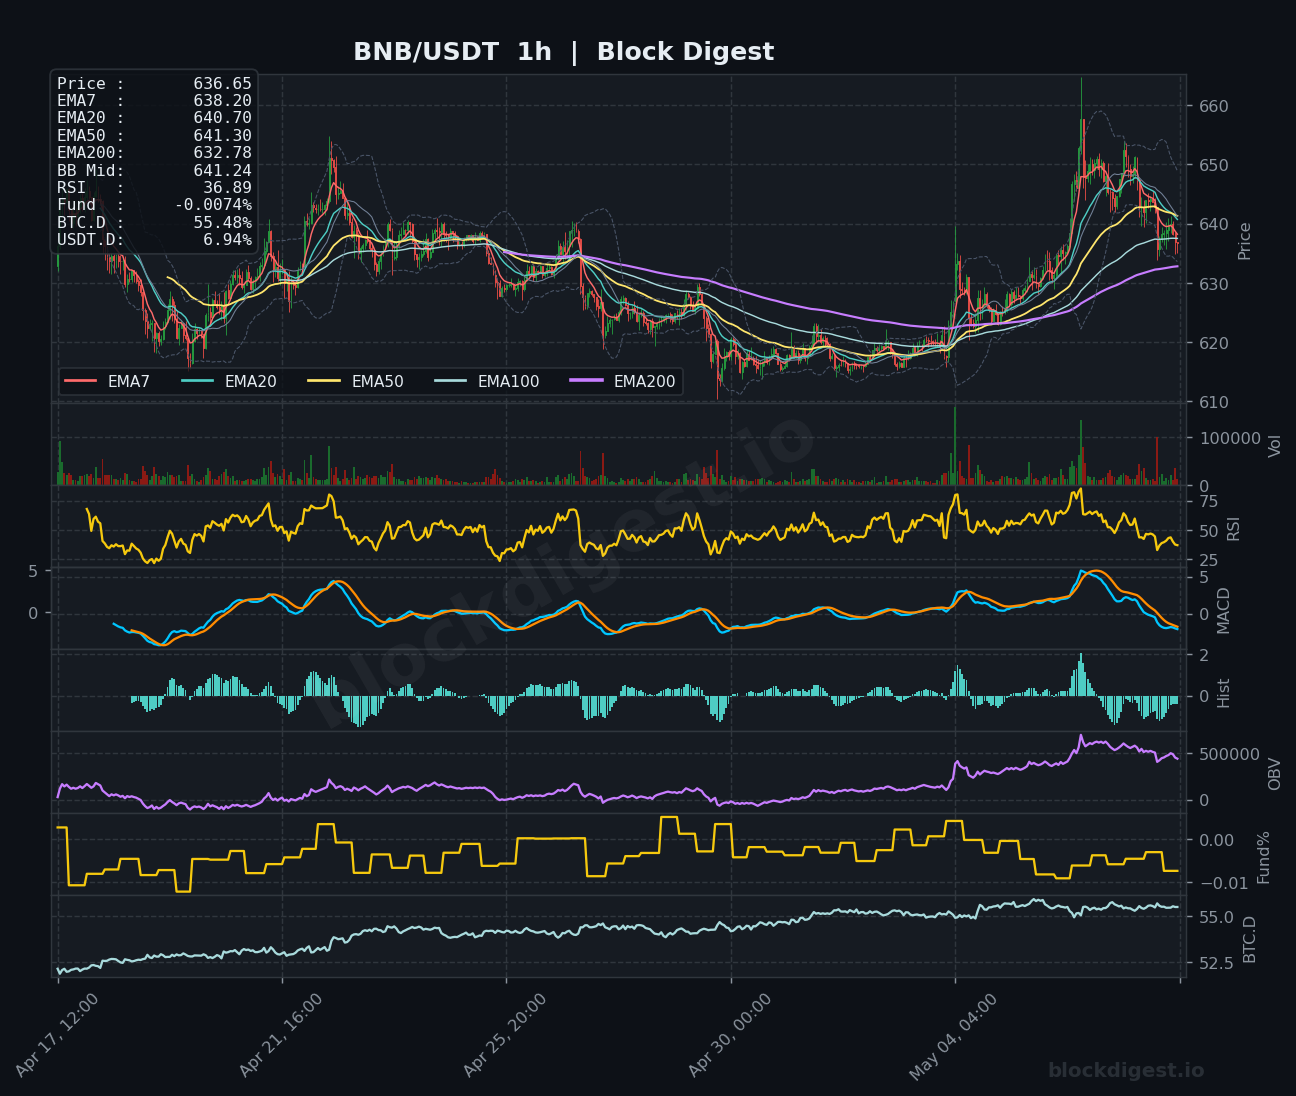This screenshot has width=1296, height=1096.
Task: Select the EMA50 legend entry
Action: (356, 381)
